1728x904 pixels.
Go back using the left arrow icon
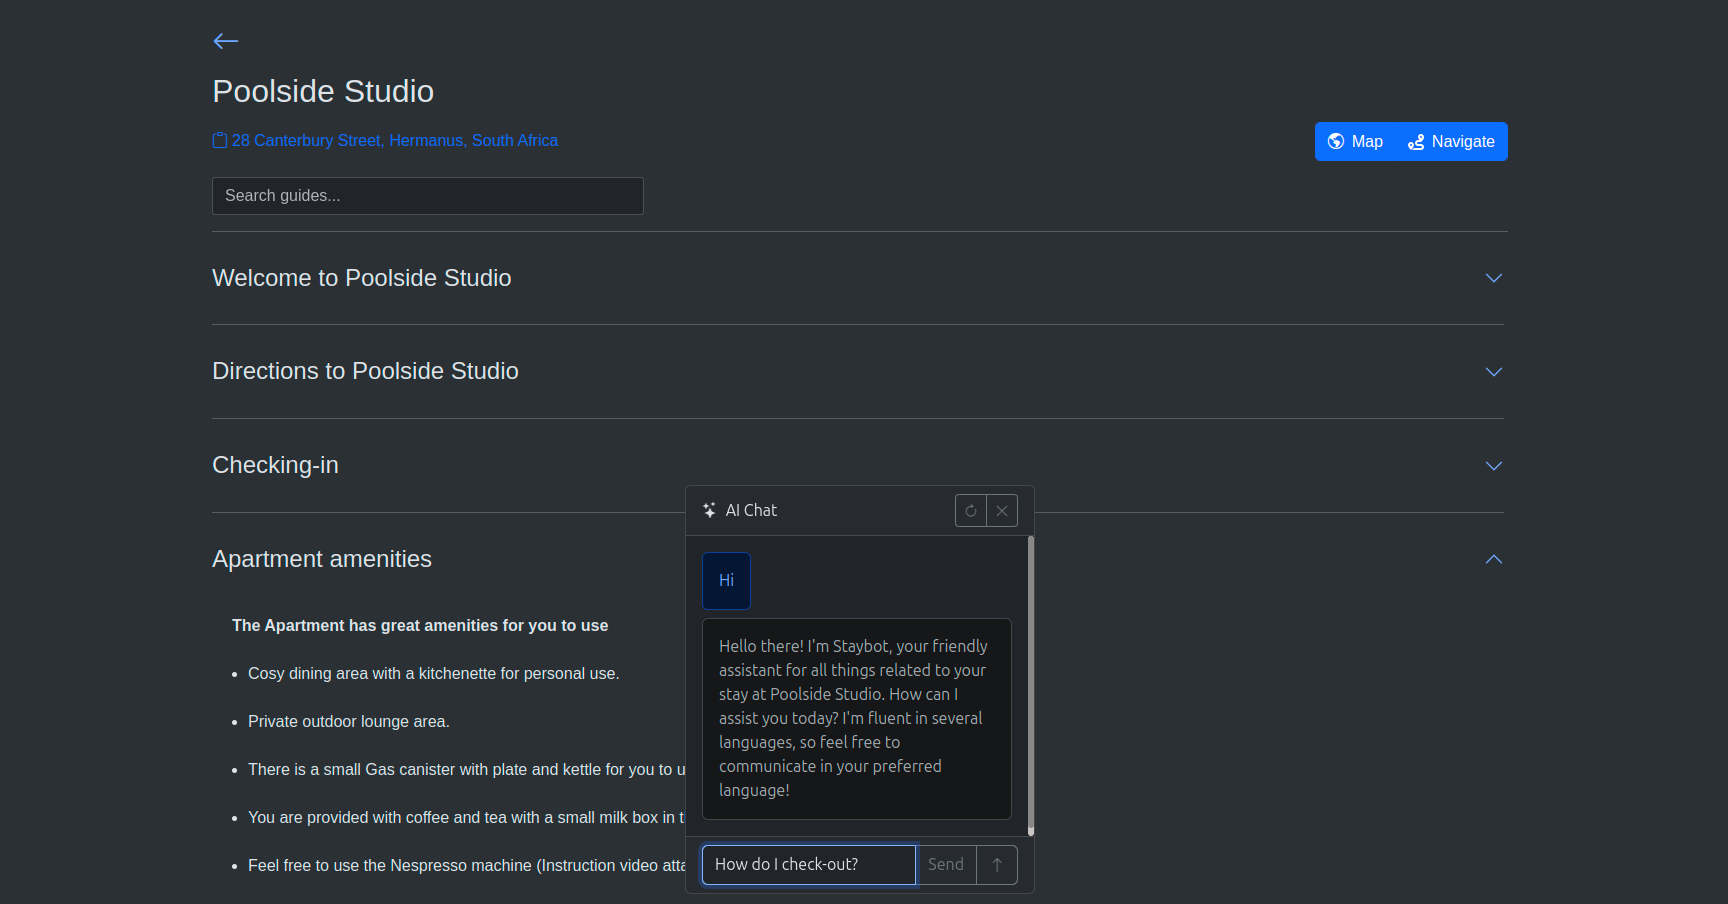[x=225, y=41]
